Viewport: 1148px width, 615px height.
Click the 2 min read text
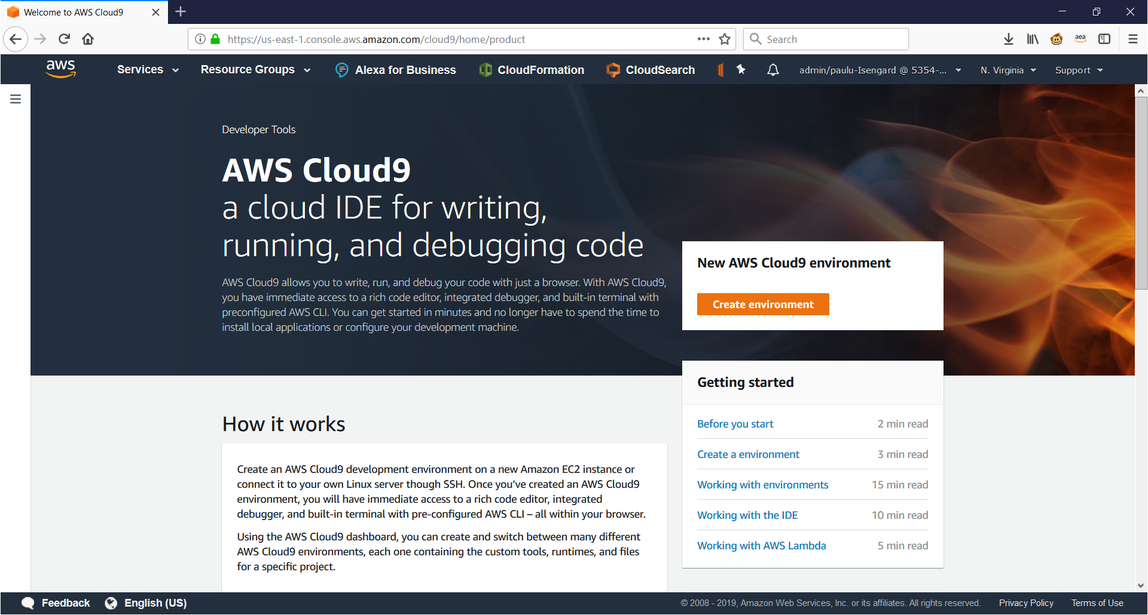pos(903,424)
